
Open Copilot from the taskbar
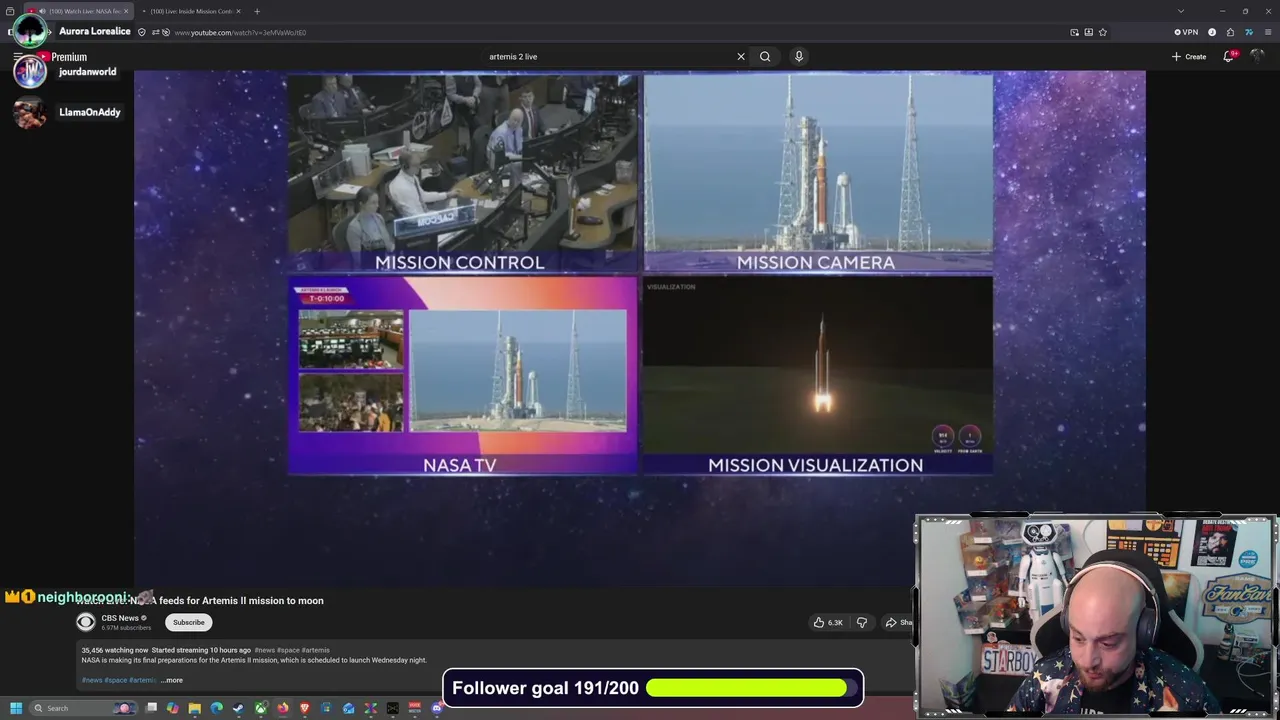click(173, 708)
